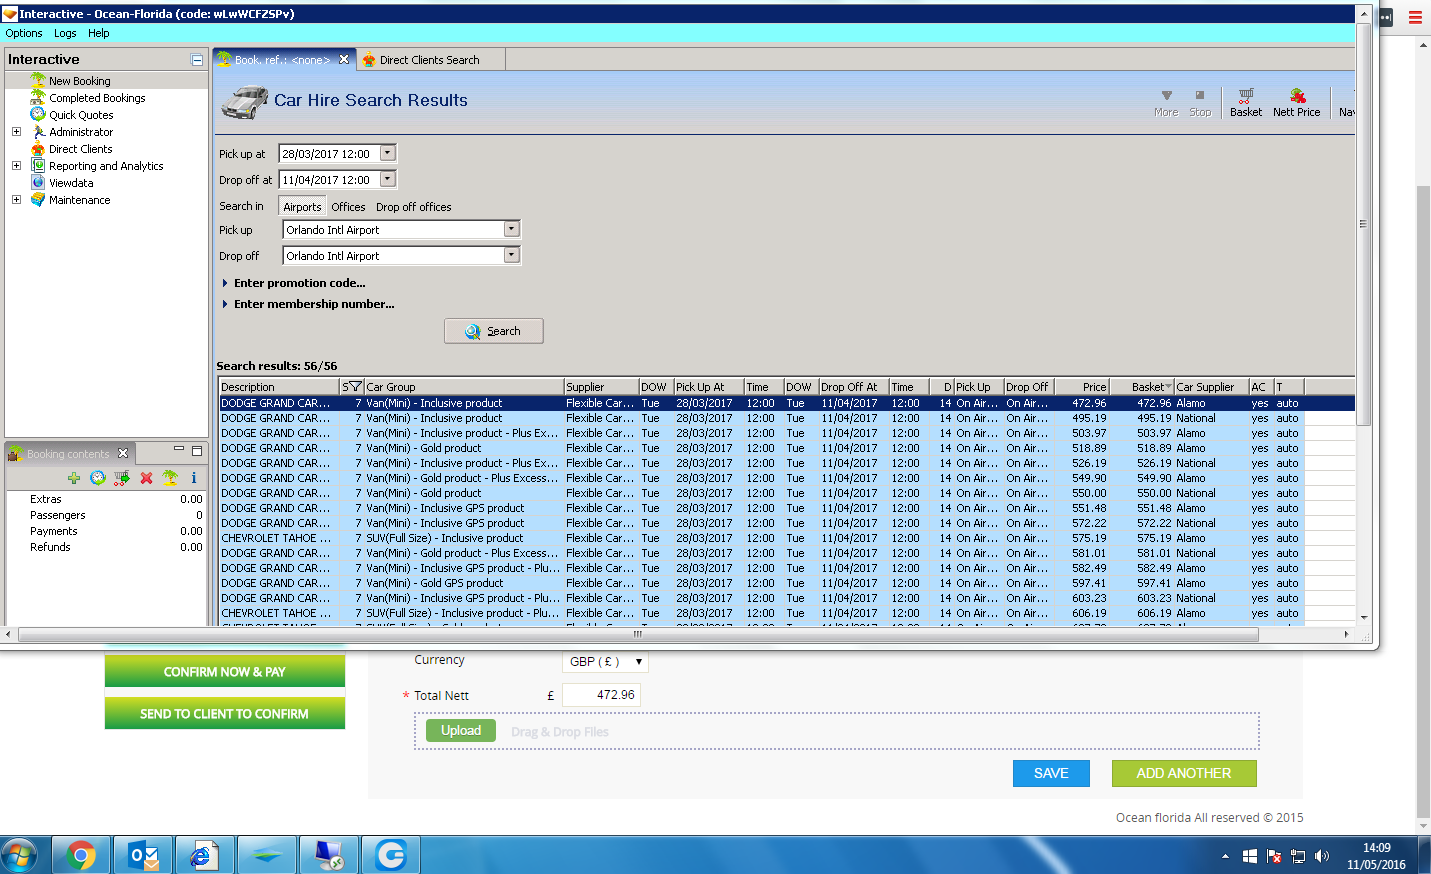Expand the Maintenance tree node
Image resolution: width=1431 pixels, height=874 pixels.
[x=16, y=200]
